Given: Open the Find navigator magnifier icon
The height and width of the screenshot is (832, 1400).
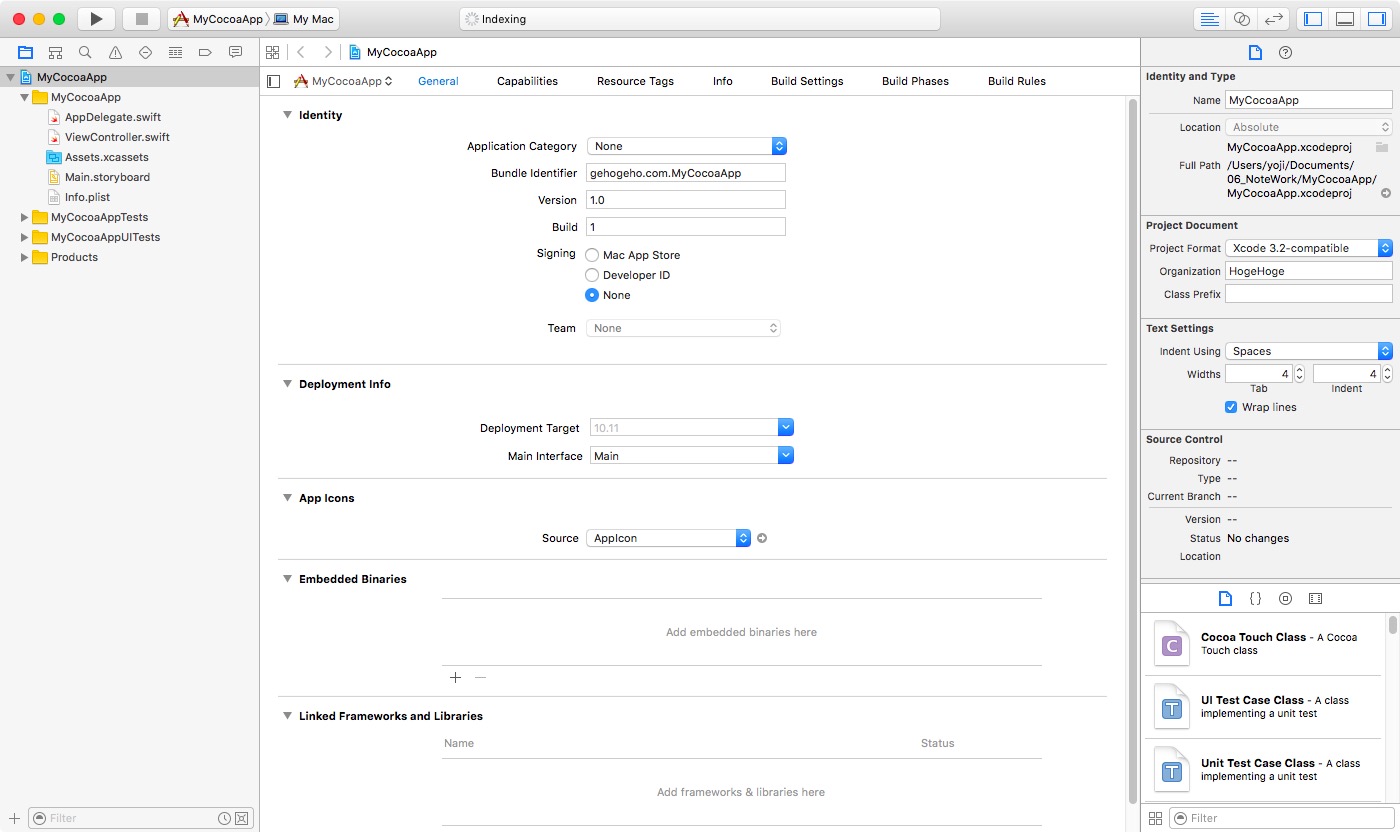Looking at the screenshot, I should 86,52.
